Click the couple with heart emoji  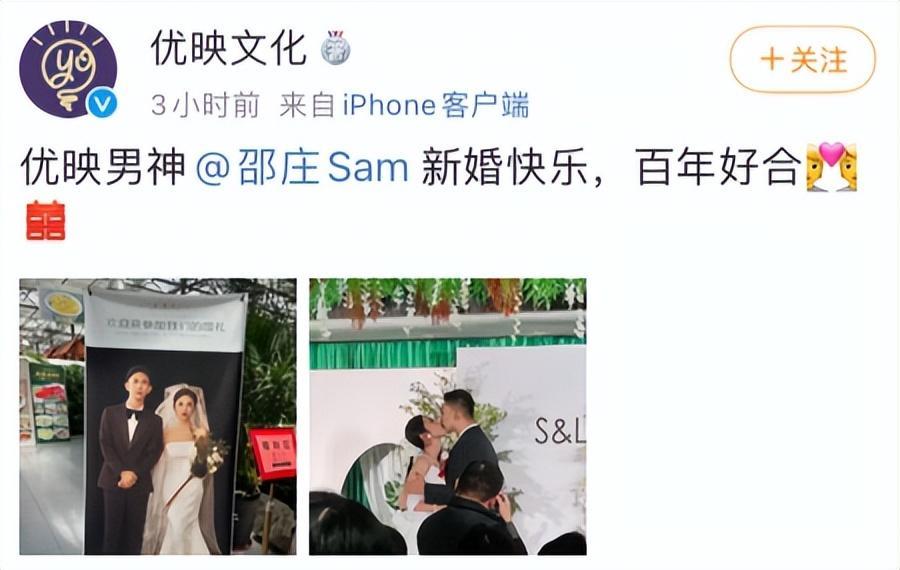click(832, 166)
